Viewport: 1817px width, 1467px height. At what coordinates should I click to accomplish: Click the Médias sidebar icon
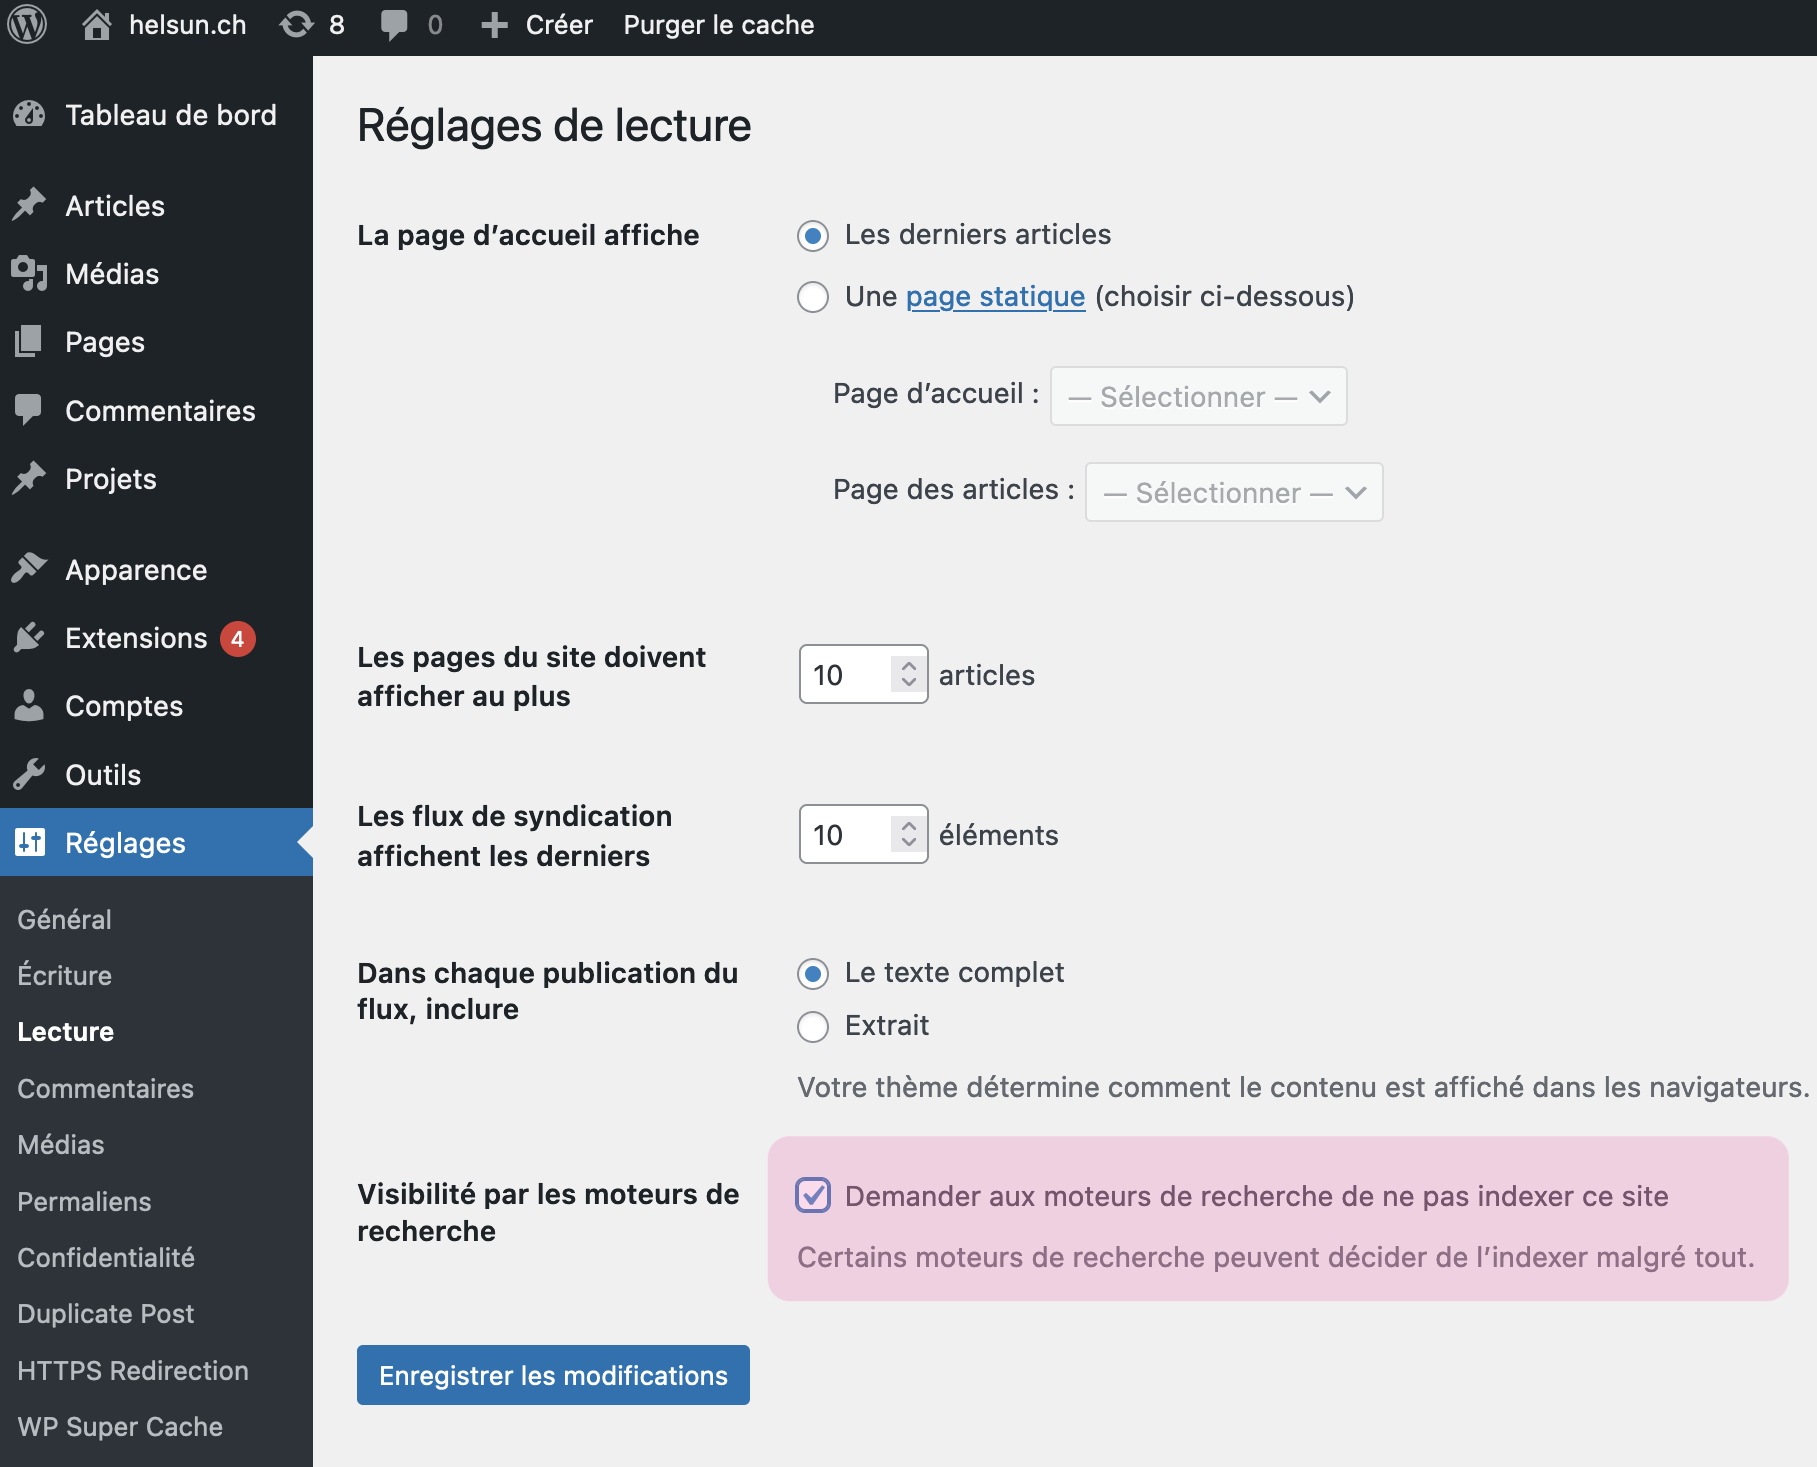pos(30,274)
